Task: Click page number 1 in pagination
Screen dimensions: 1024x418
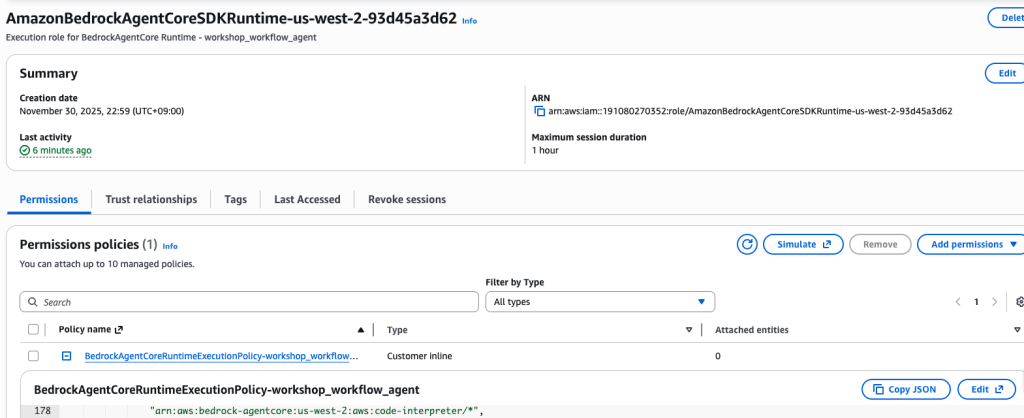Action: (976, 302)
